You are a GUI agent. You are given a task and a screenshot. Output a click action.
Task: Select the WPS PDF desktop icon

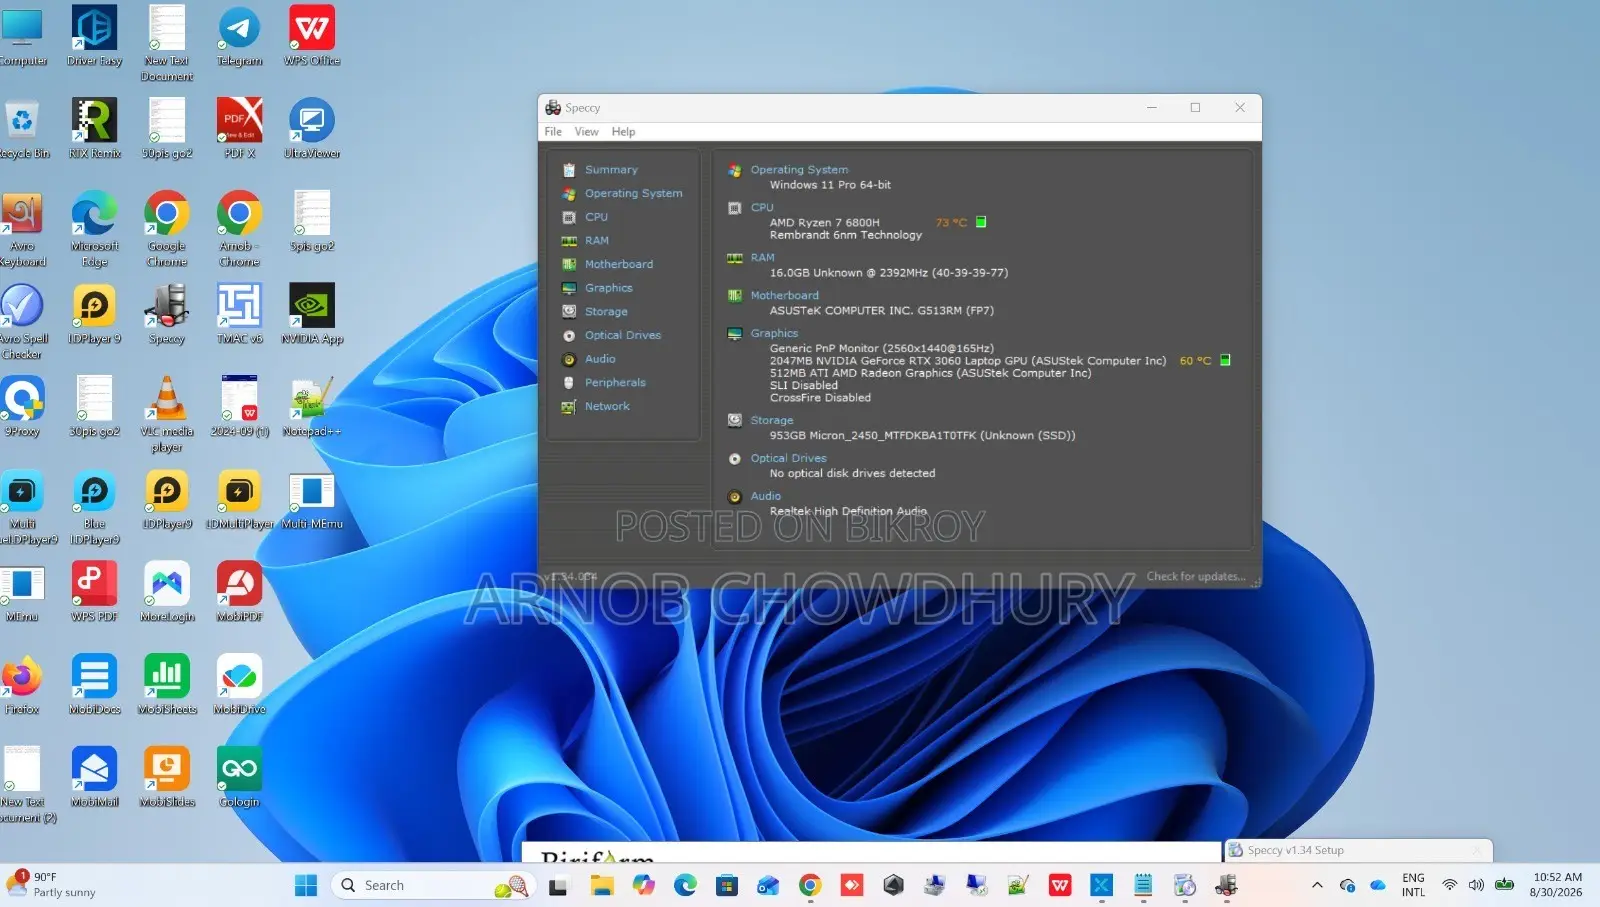[x=94, y=593]
